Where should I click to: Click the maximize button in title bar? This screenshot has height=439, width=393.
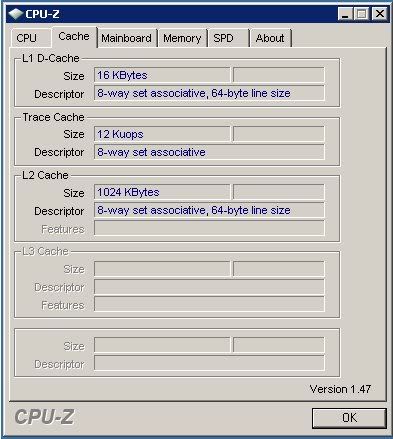click(x=362, y=14)
